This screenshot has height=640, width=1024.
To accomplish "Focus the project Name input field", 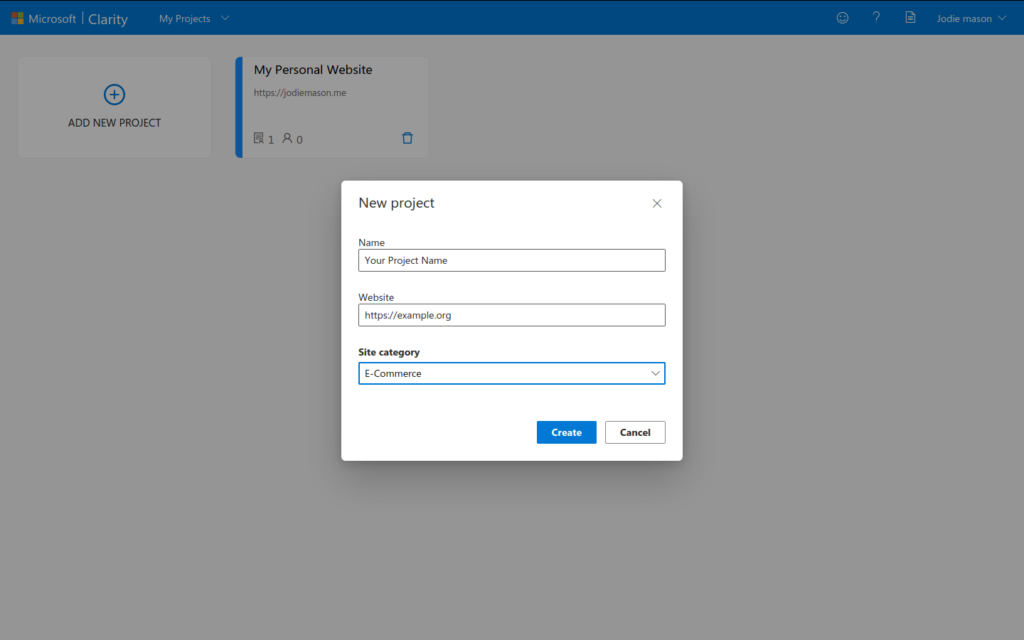I will (511, 260).
